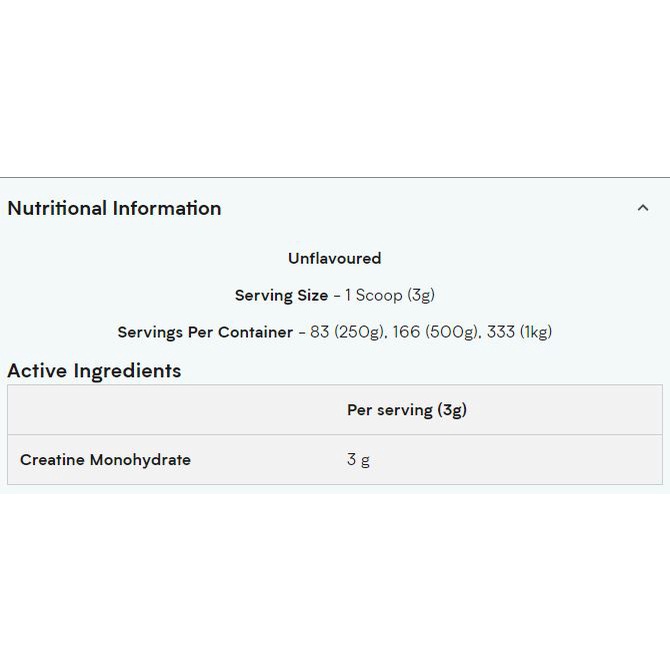Click the word Ingredients in the Active heading
Image resolution: width=670 pixels, height=670 pixels.
tap(125, 370)
